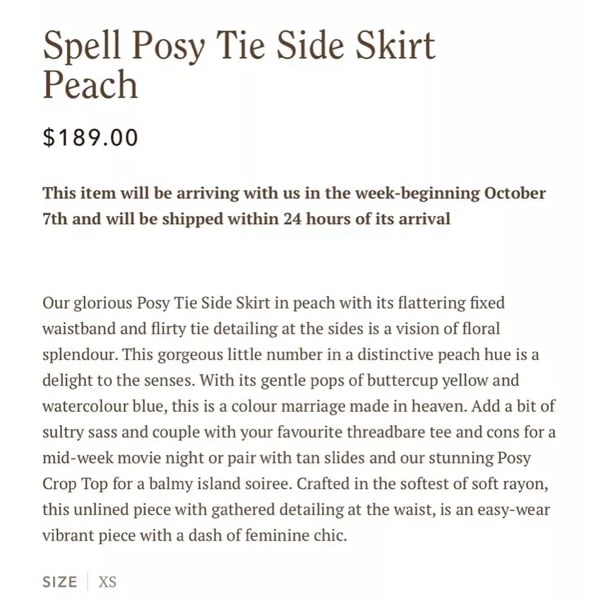The width and height of the screenshot is (603, 603).
Task: Click the word 'splendour' in the description
Action: [x=79, y=355]
